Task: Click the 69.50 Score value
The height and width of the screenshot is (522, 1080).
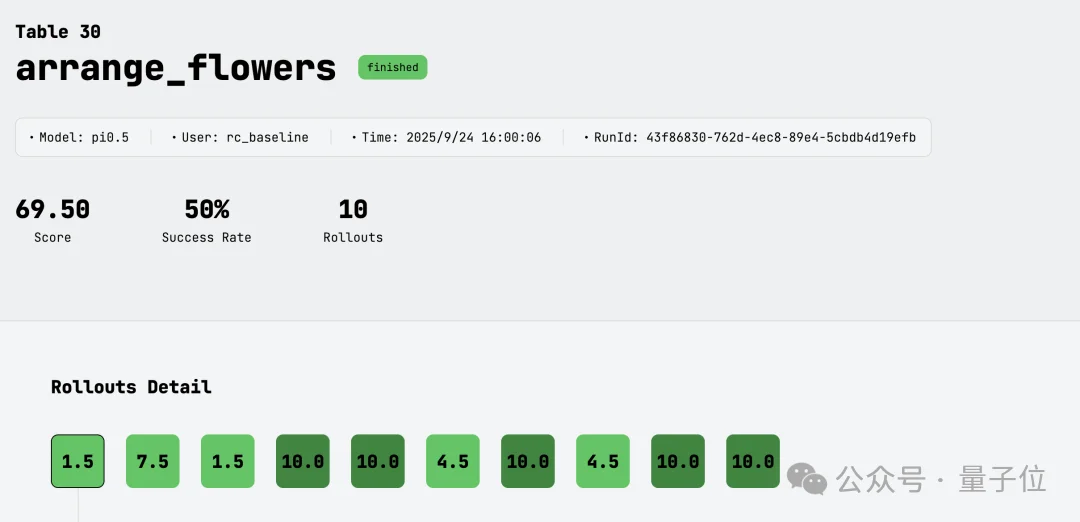Action: pos(52,210)
